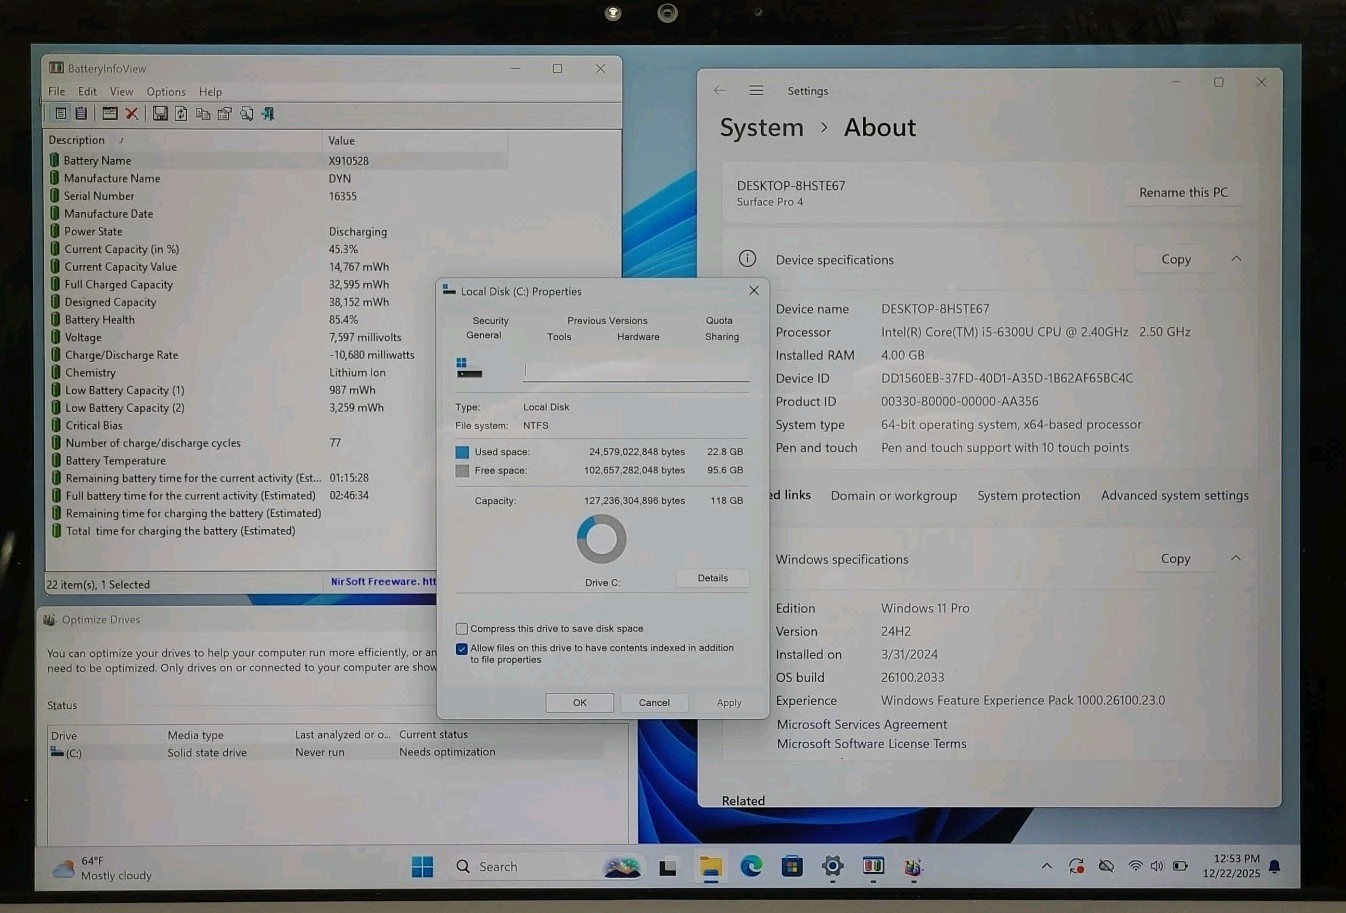Viewport: 1346px width, 913px height.
Task: Switch to the Quota tab in disk properties
Action: pos(719,321)
